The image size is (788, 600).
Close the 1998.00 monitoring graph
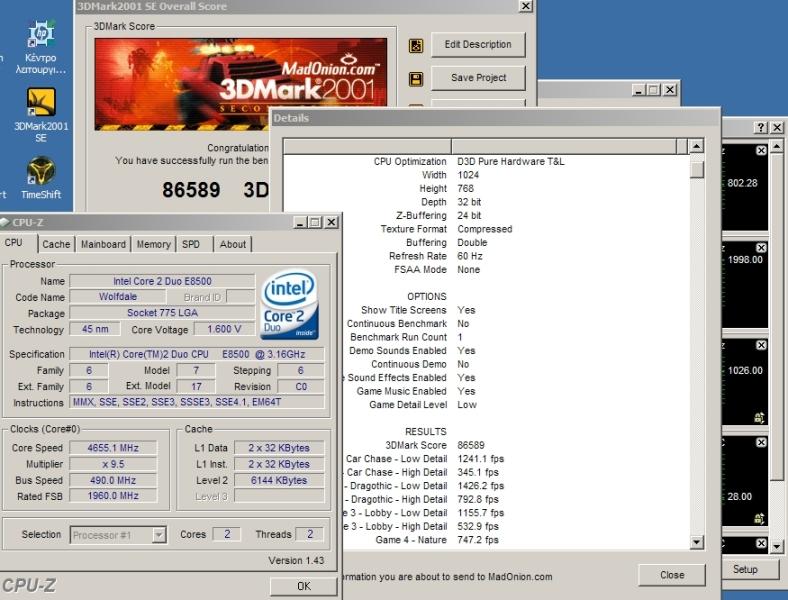761,248
